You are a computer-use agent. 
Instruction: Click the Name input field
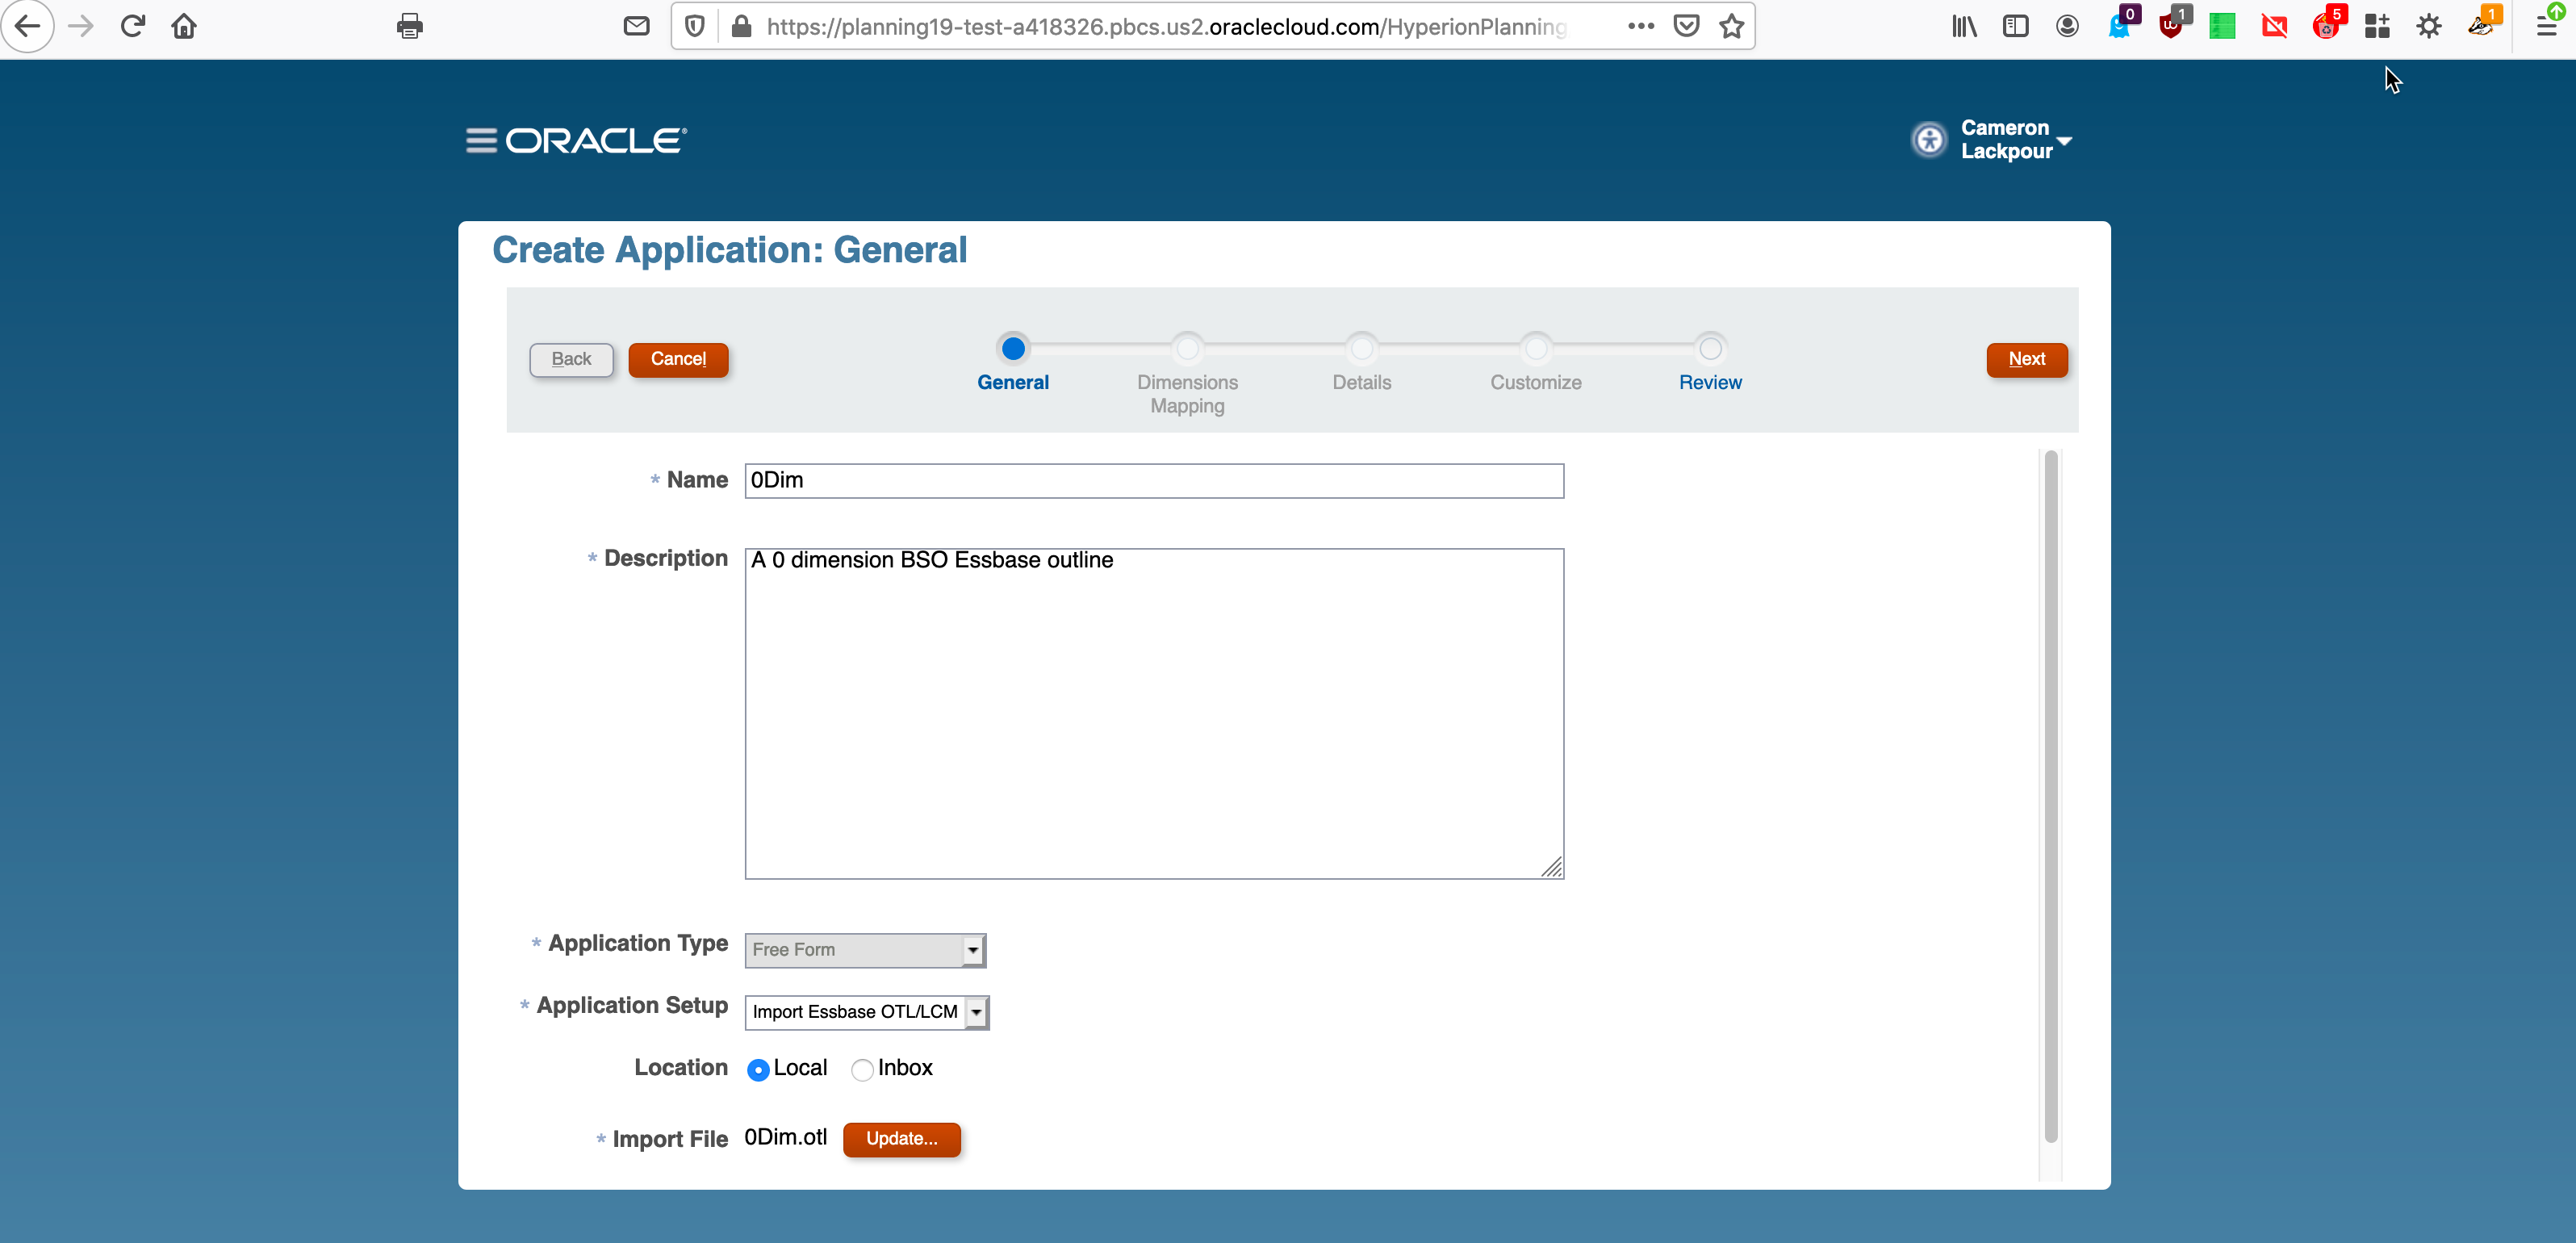coord(1153,480)
